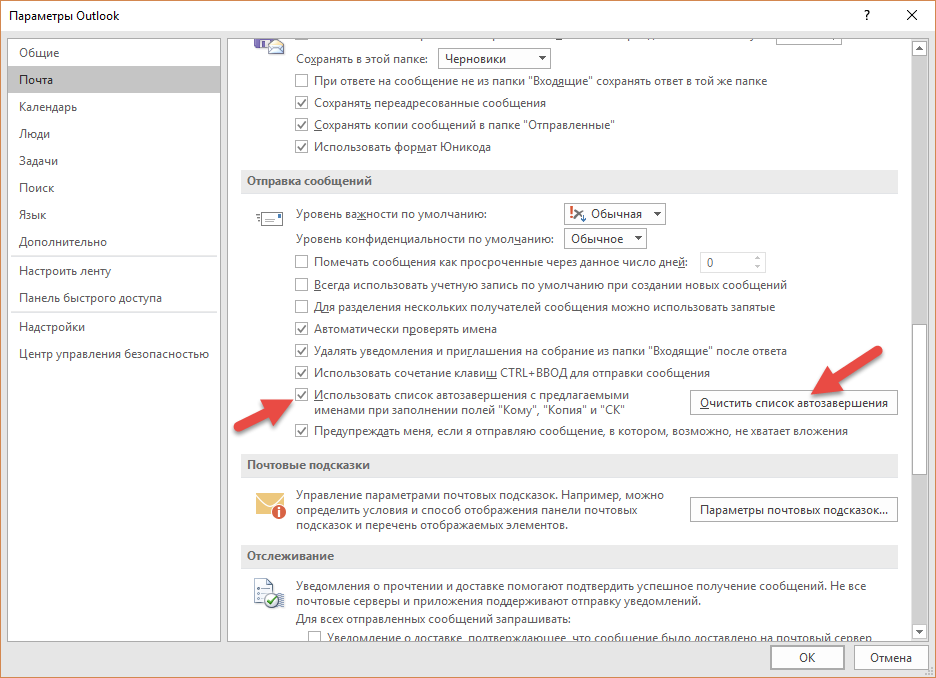Open default sensitivity Обычное dropdown
Viewport: 936px width, 678px height.
tap(605, 239)
